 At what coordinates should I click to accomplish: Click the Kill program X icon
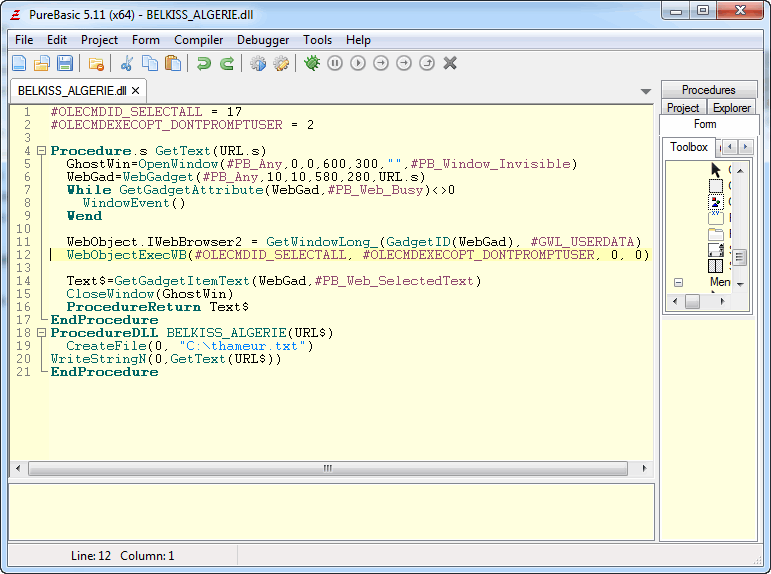coord(450,64)
